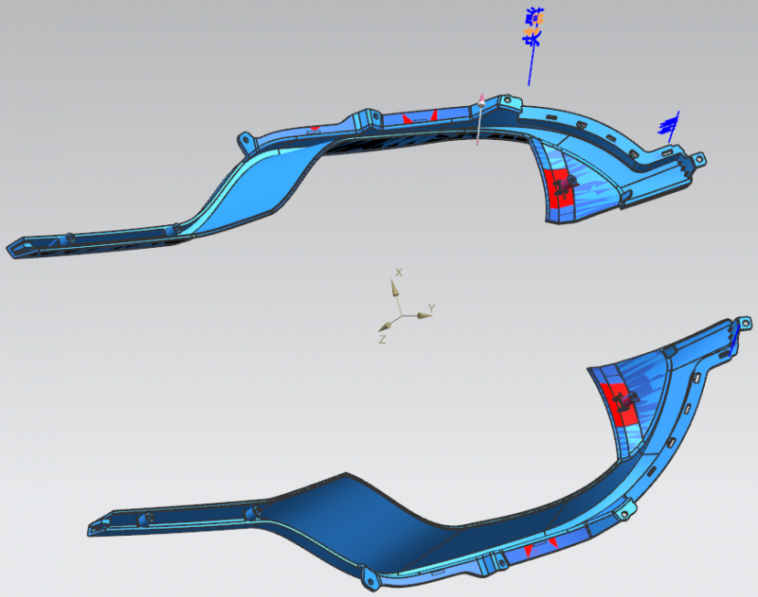The height and width of the screenshot is (597, 758).
Task: Pick the pink vector arrow handle on upper part
Action: coord(481,101)
